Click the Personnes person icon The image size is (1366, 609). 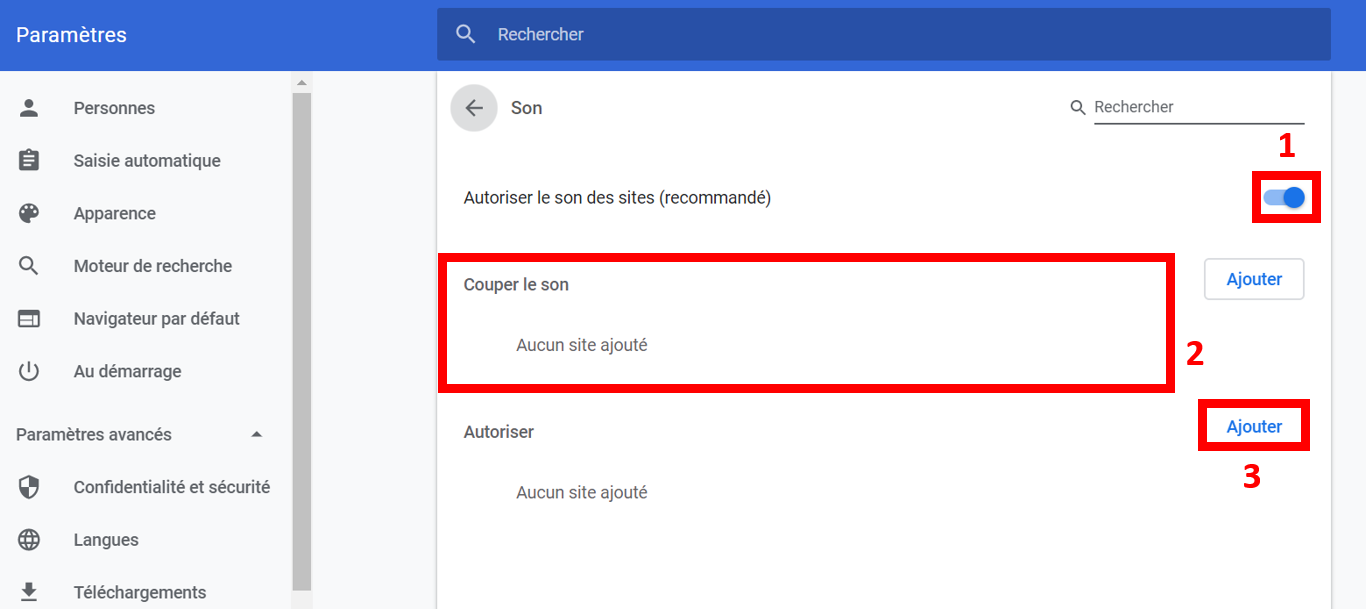tap(29, 108)
